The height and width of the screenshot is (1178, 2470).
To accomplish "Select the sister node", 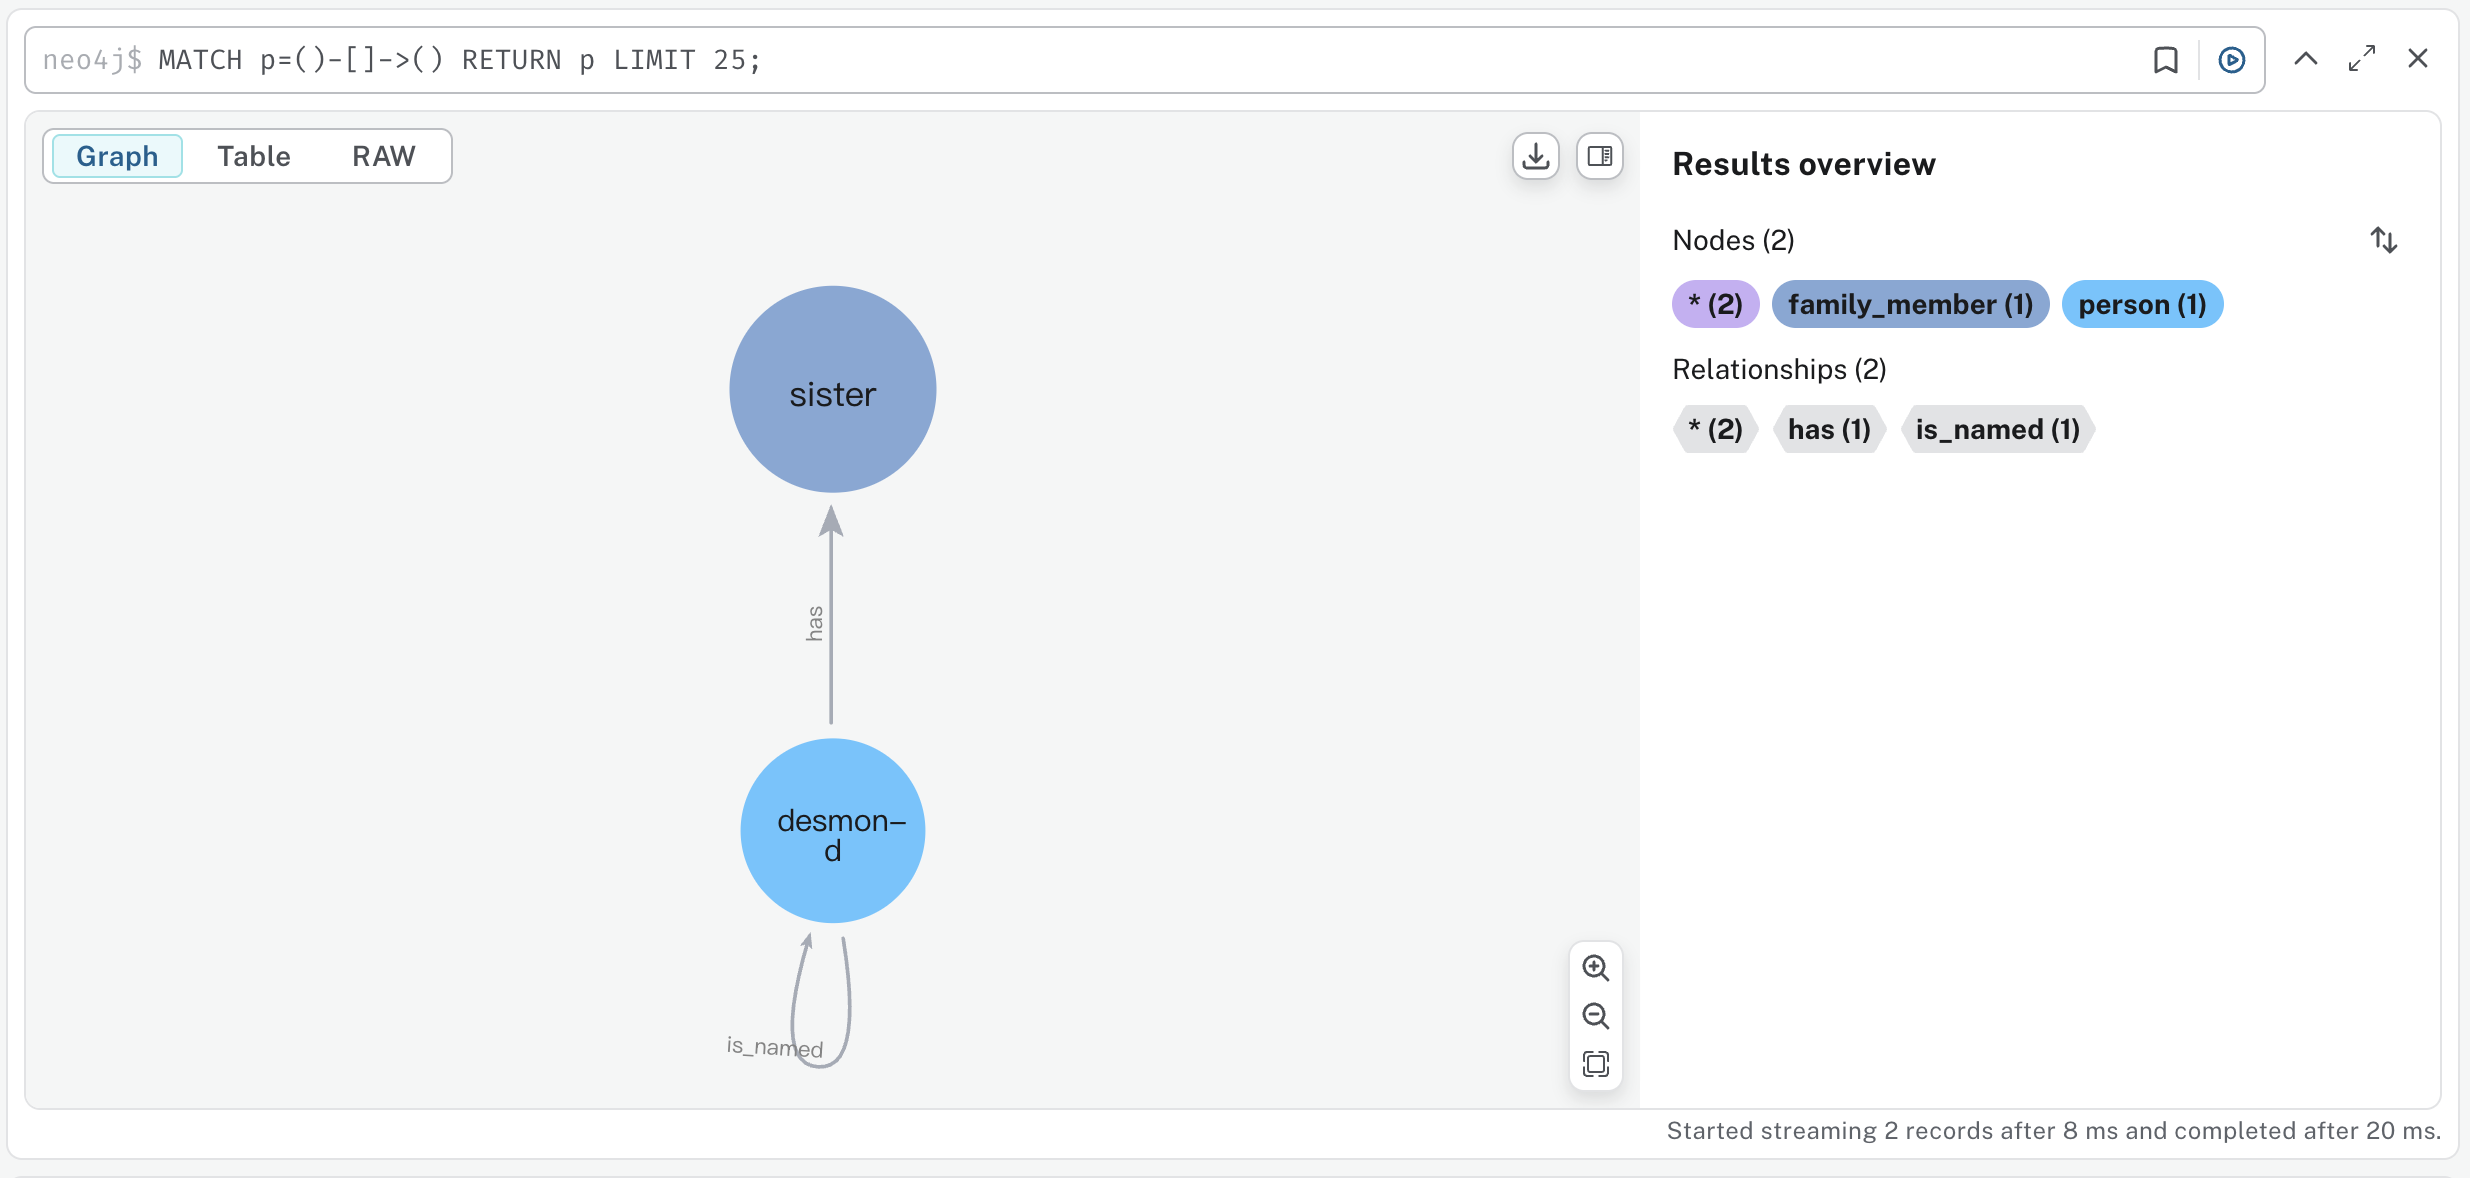I will point(832,389).
